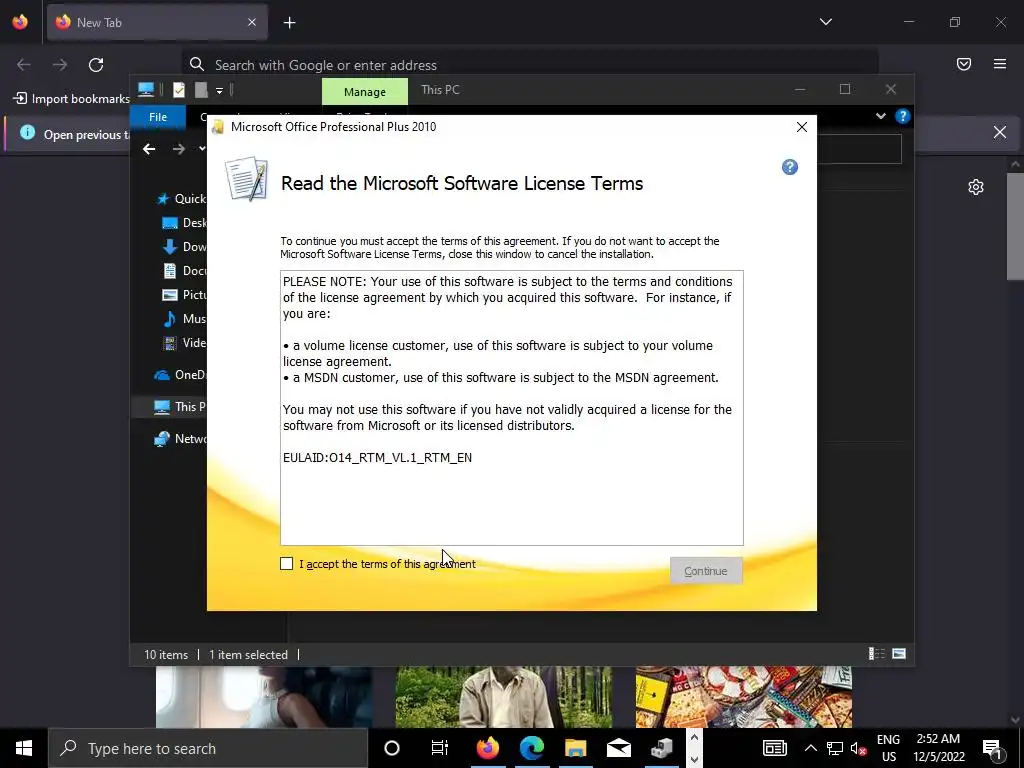
Task: Open Task View on the taskbar
Action: [x=440, y=748]
